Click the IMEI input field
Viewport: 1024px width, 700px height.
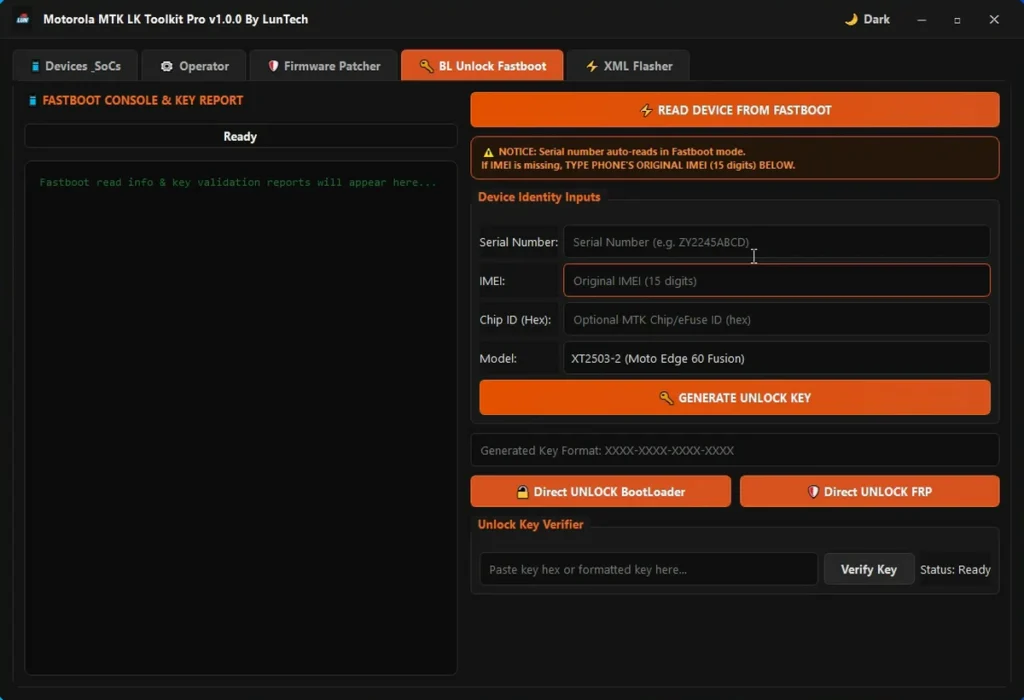coord(776,280)
